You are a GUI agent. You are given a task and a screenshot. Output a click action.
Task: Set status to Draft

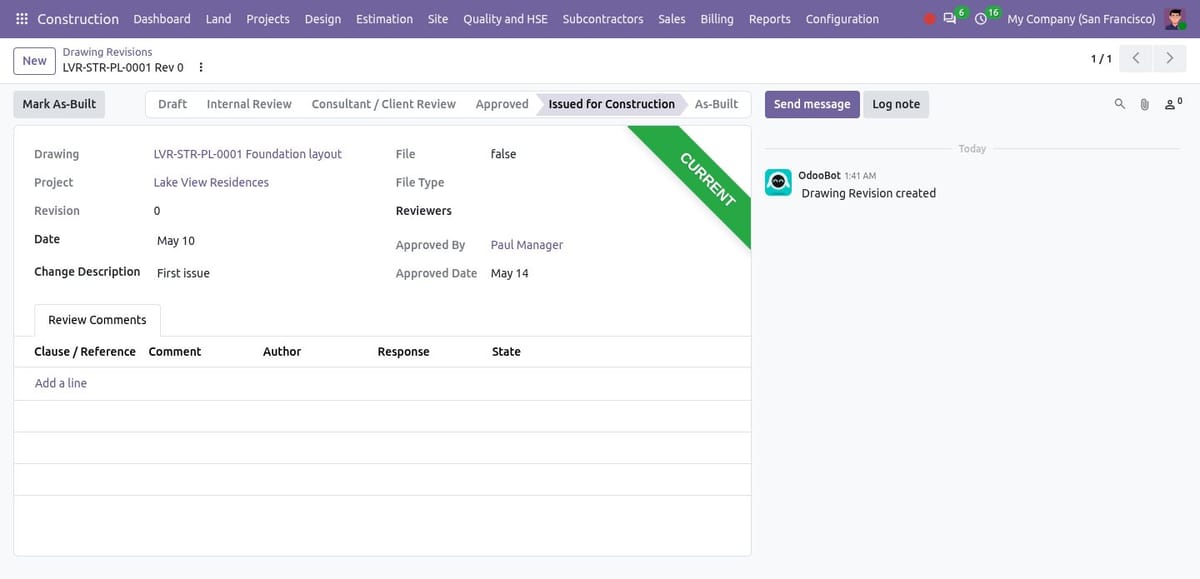[x=172, y=104]
